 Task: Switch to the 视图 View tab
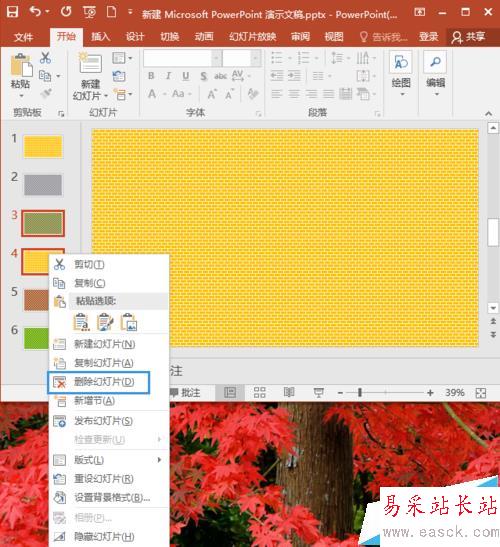pyautogui.click(x=334, y=37)
